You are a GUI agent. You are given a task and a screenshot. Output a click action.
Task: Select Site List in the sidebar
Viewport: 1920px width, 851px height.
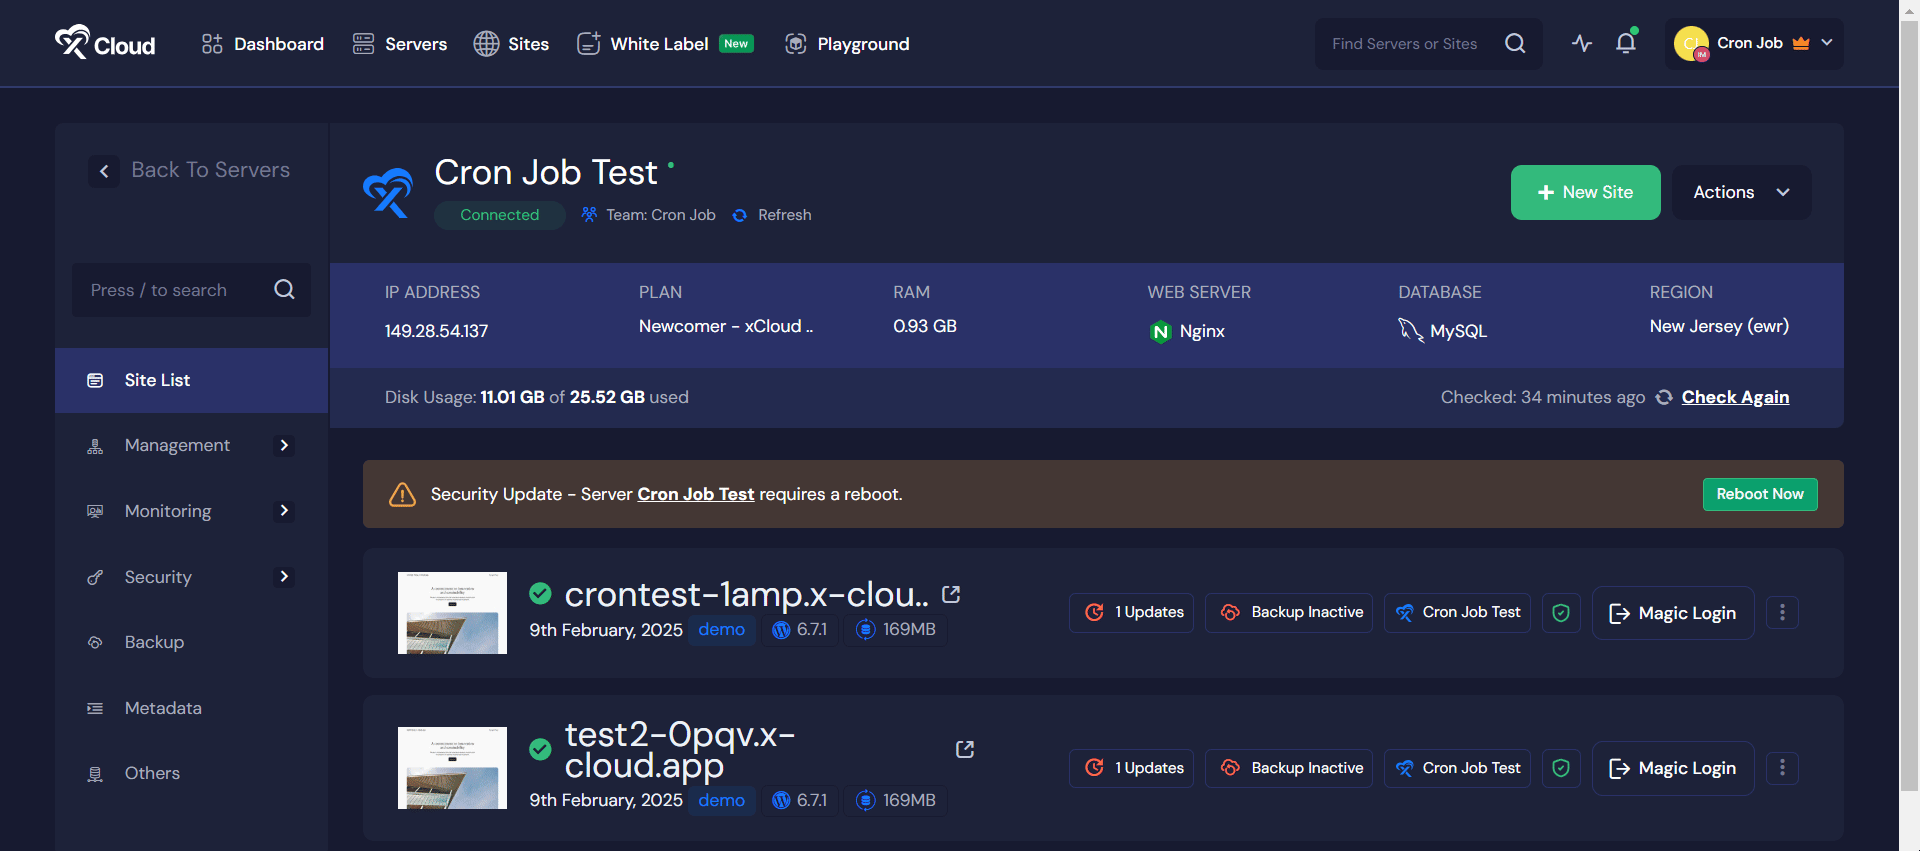(x=191, y=380)
